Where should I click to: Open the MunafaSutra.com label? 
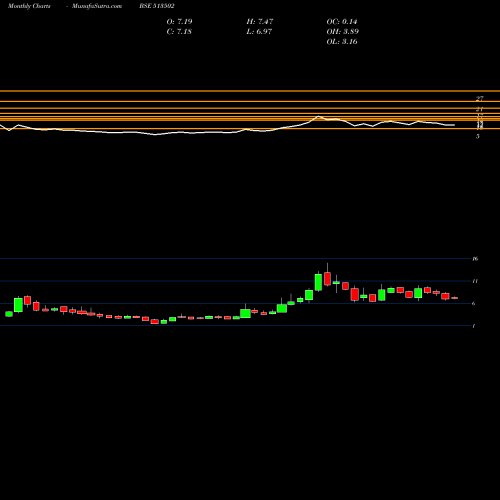tap(97, 6)
